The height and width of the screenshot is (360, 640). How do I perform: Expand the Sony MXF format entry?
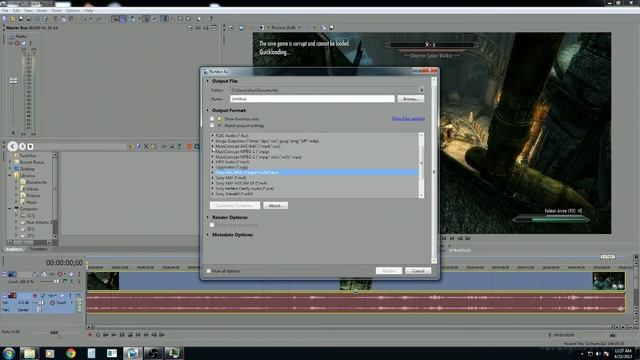[213, 178]
